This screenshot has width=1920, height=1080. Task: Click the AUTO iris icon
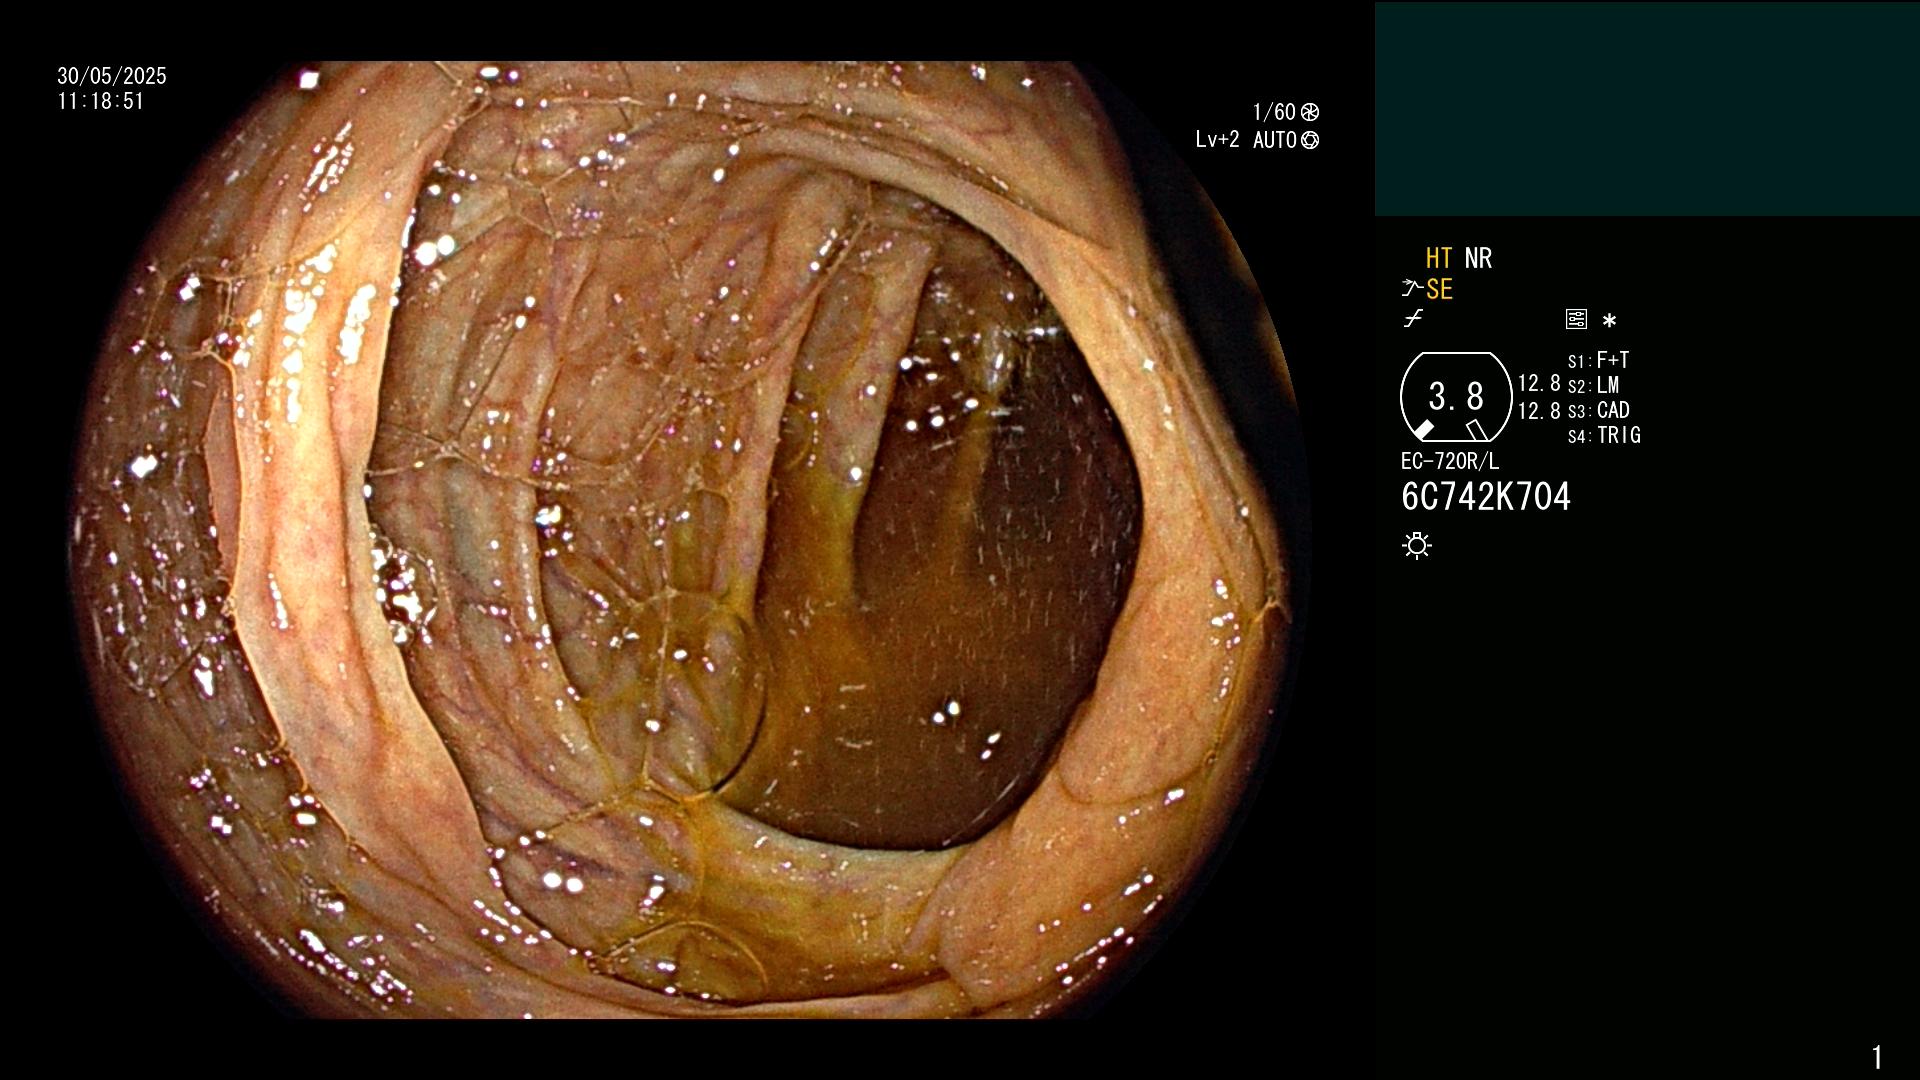coord(1310,140)
